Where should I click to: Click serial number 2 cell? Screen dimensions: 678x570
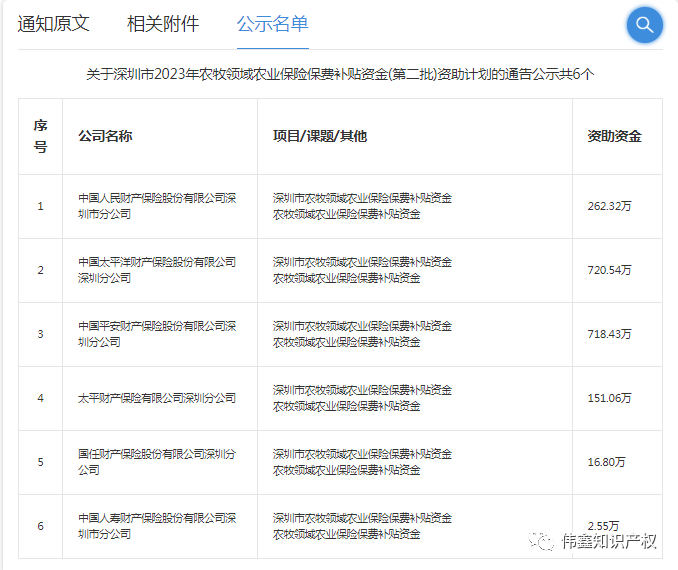click(x=40, y=270)
